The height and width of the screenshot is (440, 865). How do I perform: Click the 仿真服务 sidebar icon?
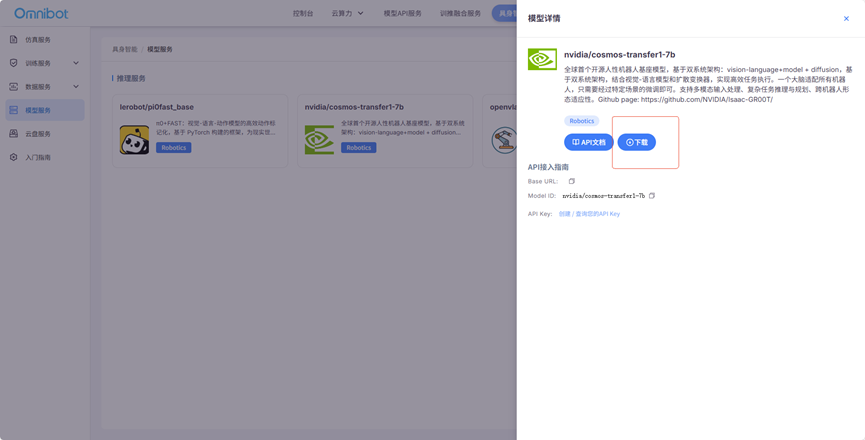pyautogui.click(x=14, y=40)
